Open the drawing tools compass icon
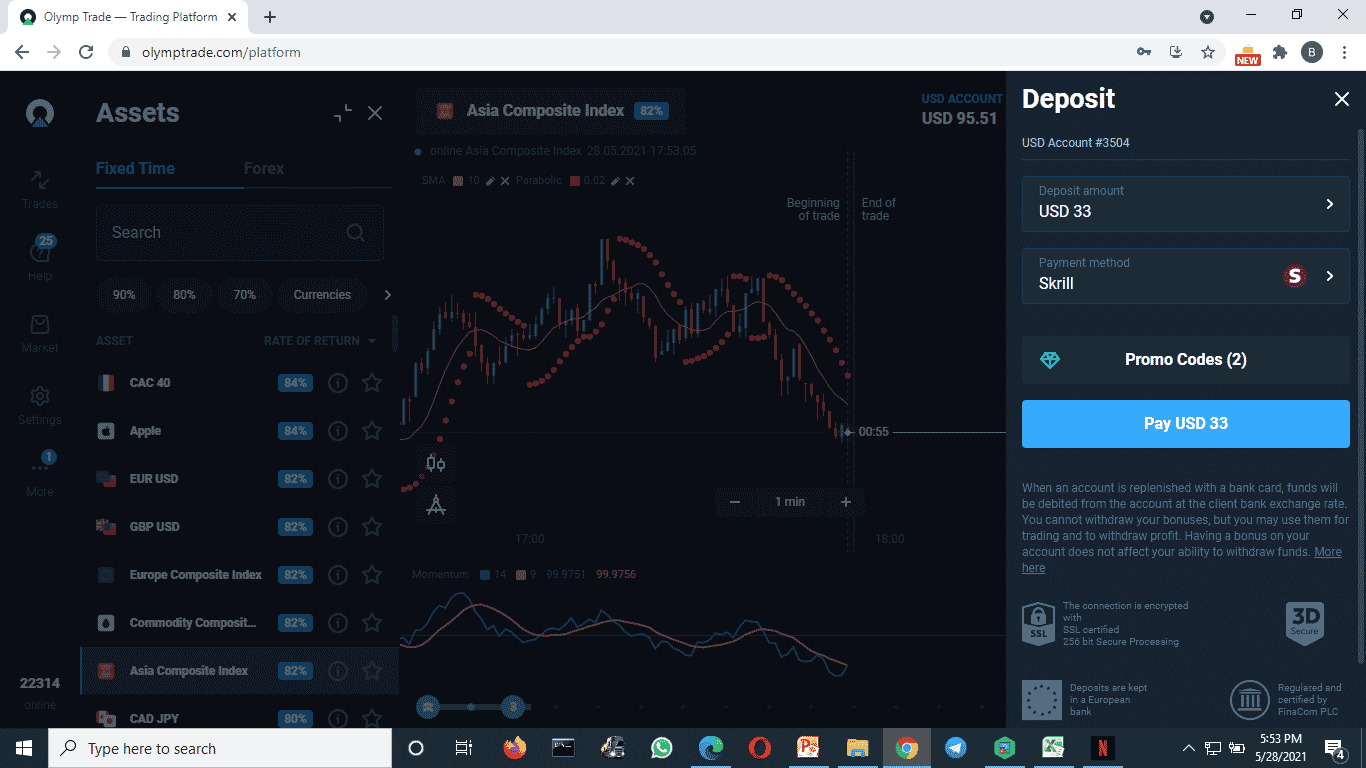 (435, 505)
